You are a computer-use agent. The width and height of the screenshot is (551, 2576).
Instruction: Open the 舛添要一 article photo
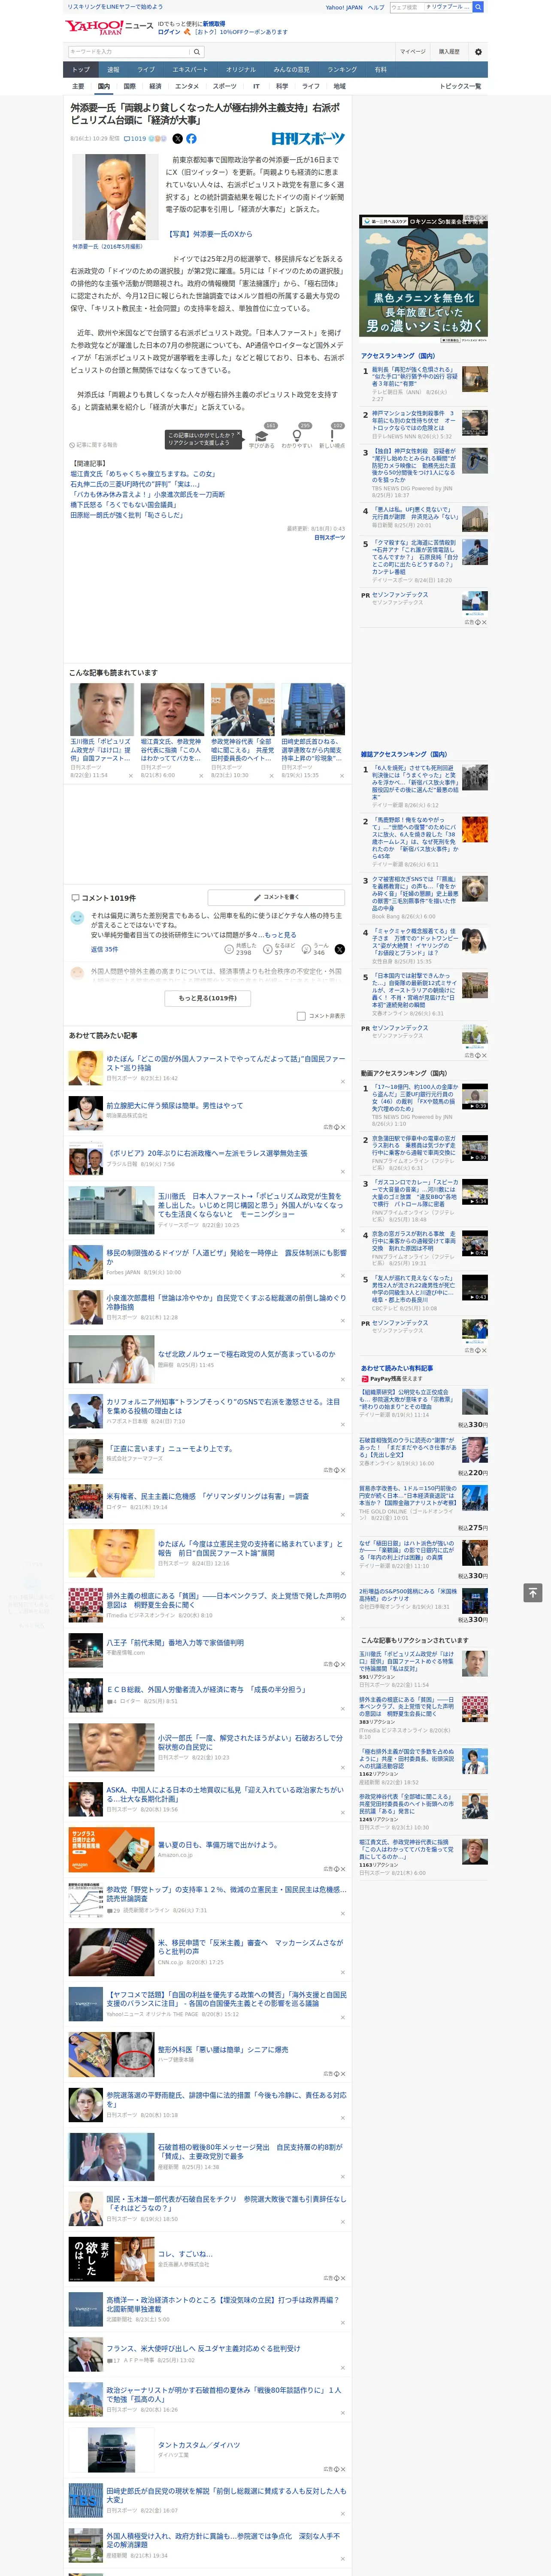pos(115,197)
